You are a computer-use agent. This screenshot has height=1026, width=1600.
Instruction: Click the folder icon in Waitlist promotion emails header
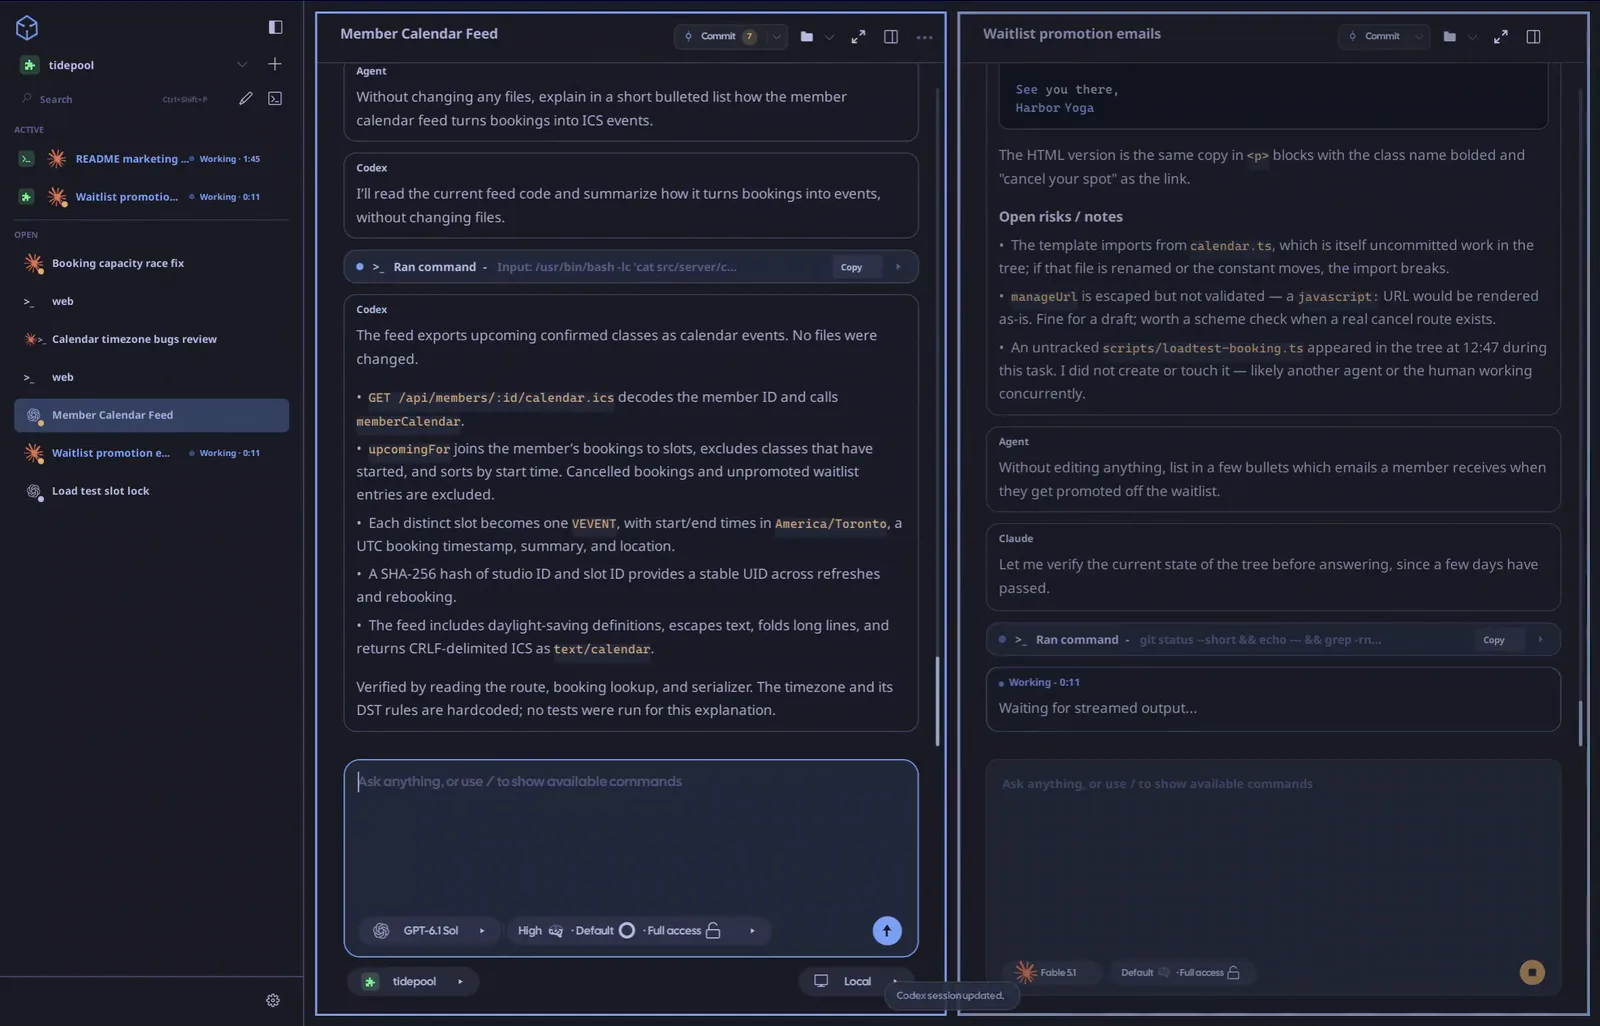pyautogui.click(x=1450, y=37)
